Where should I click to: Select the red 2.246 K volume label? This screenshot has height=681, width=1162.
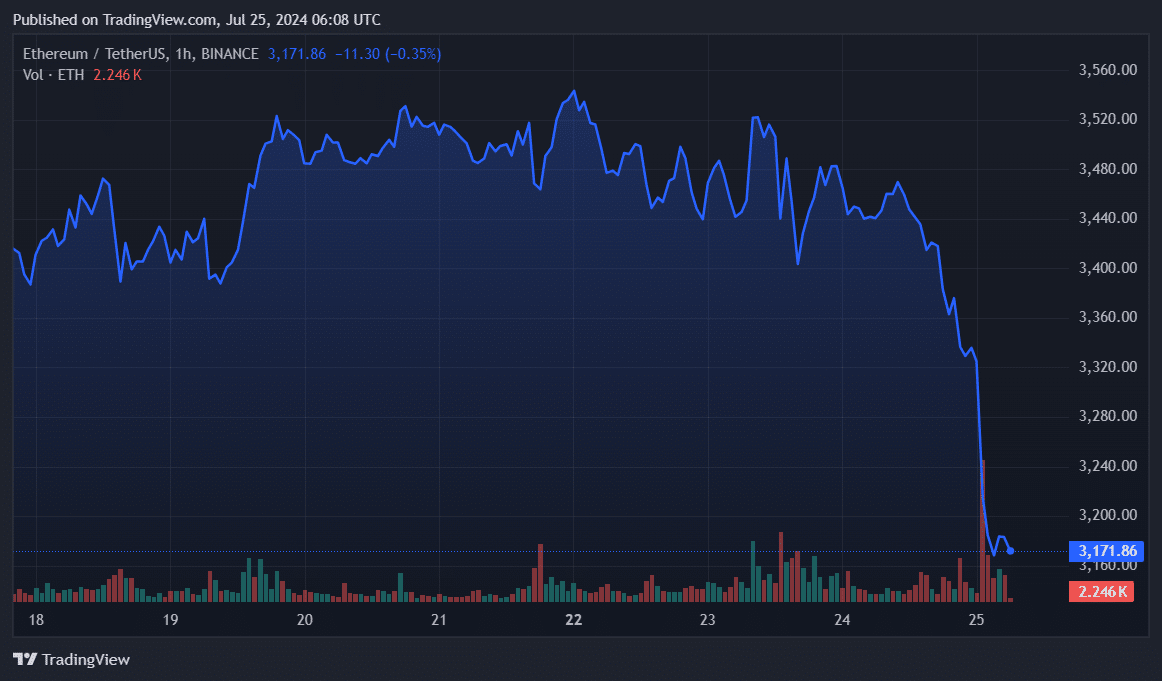[1101, 591]
